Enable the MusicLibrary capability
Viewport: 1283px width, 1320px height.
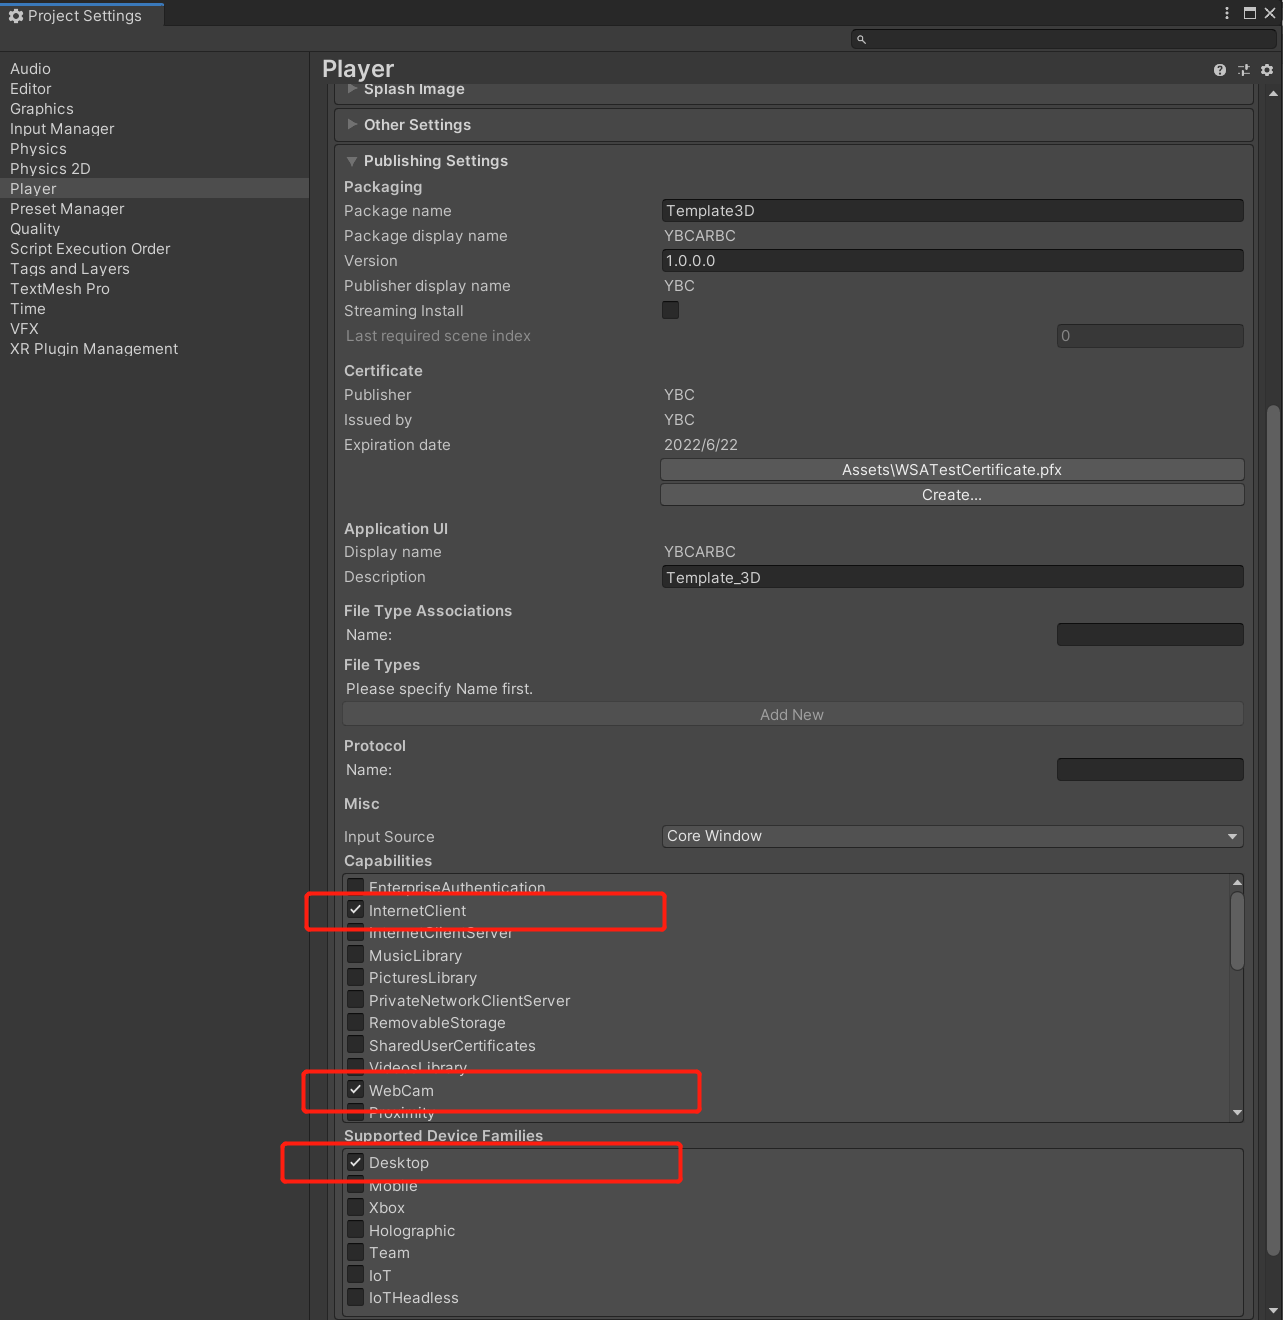356,954
